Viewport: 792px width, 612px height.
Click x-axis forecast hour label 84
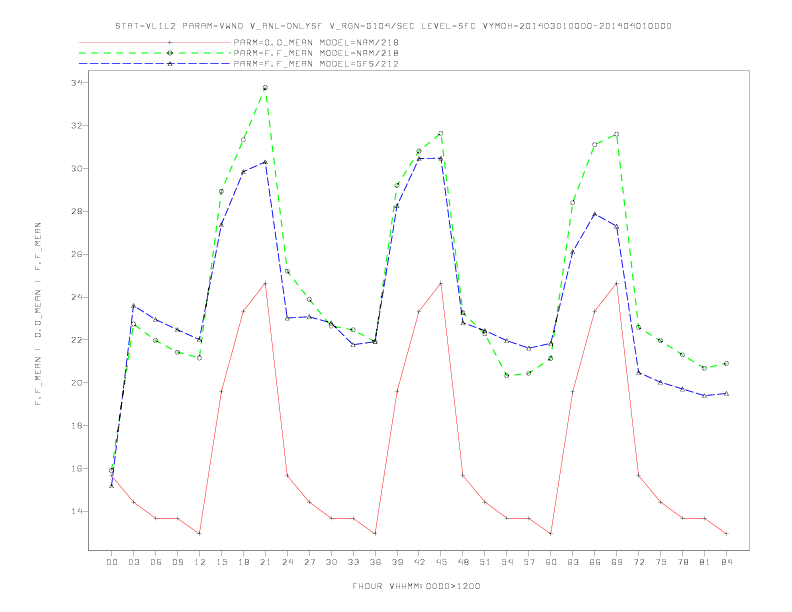(726, 562)
